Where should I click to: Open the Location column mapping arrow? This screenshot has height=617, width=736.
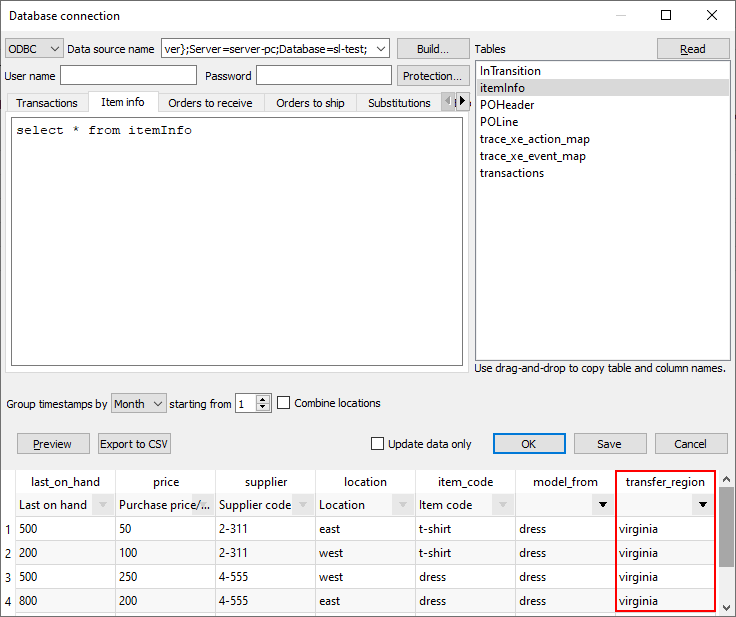click(402, 506)
